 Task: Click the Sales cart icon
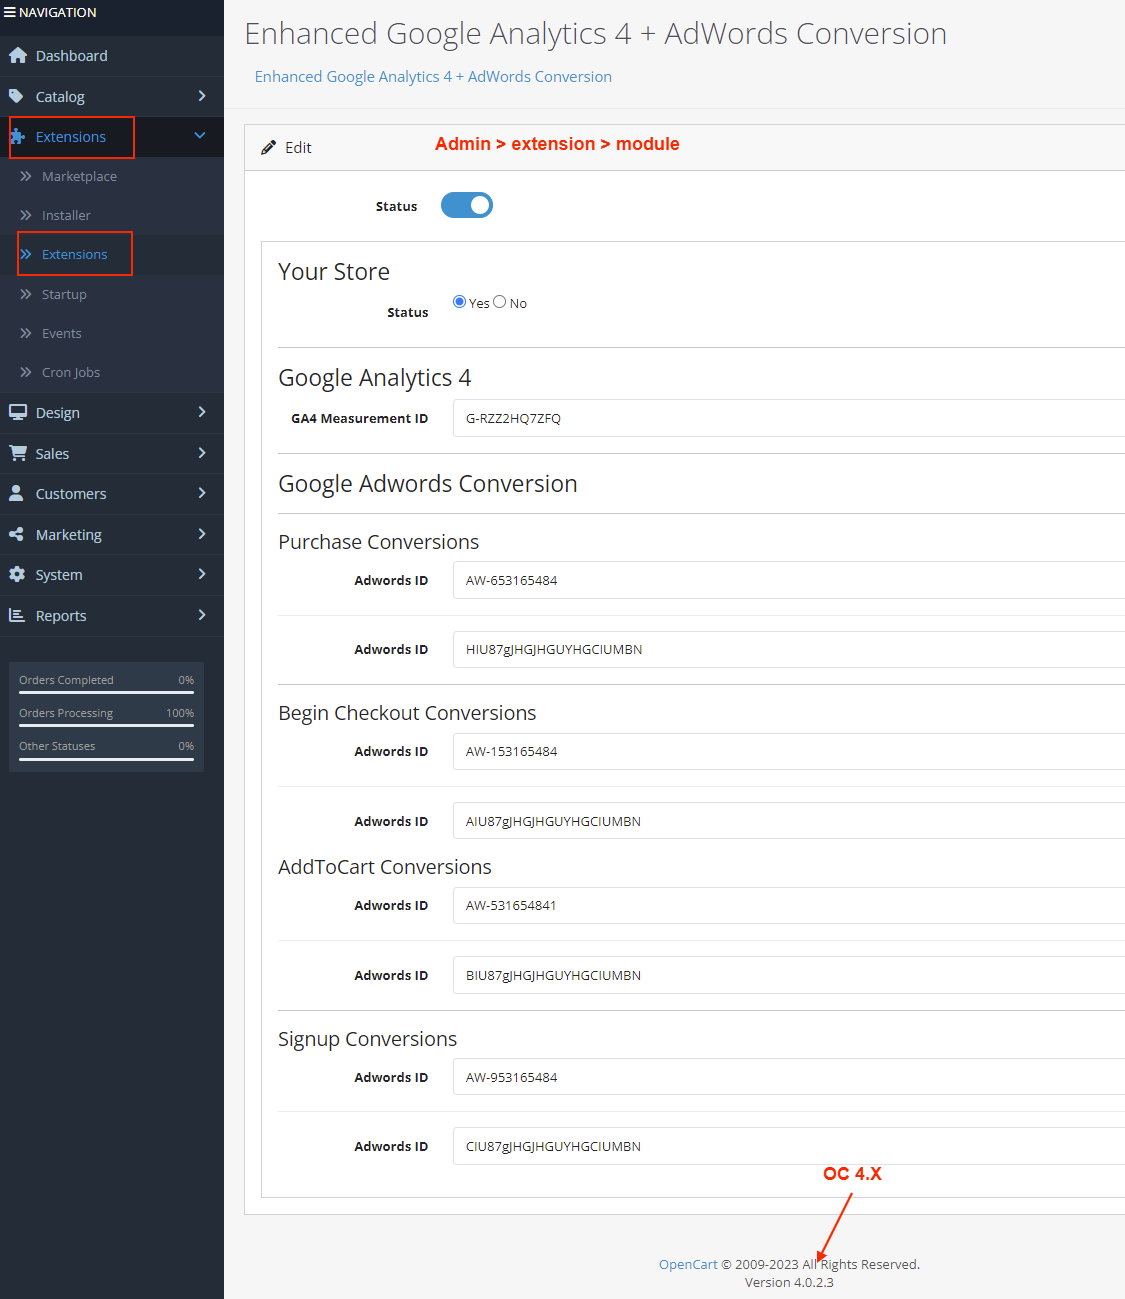coord(18,453)
